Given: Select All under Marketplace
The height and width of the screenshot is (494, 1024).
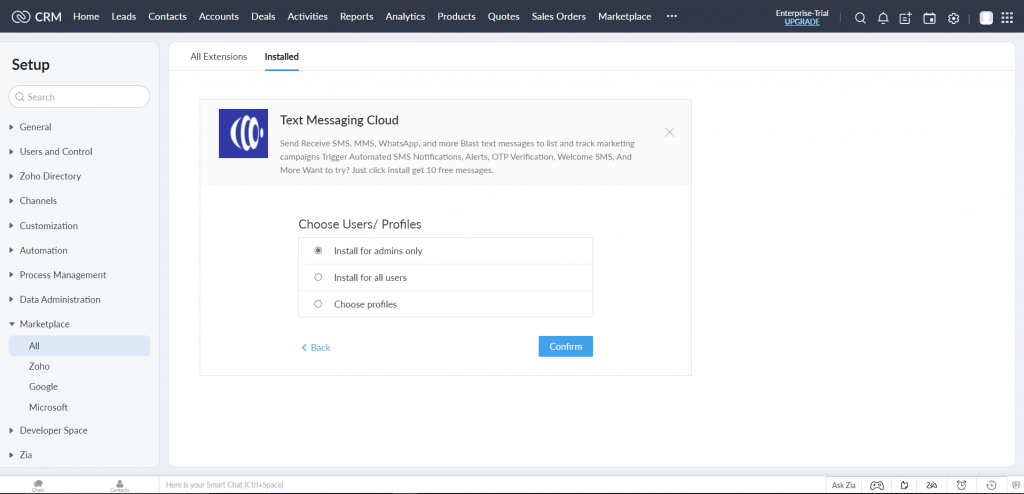Looking at the screenshot, I should [x=79, y=346].
